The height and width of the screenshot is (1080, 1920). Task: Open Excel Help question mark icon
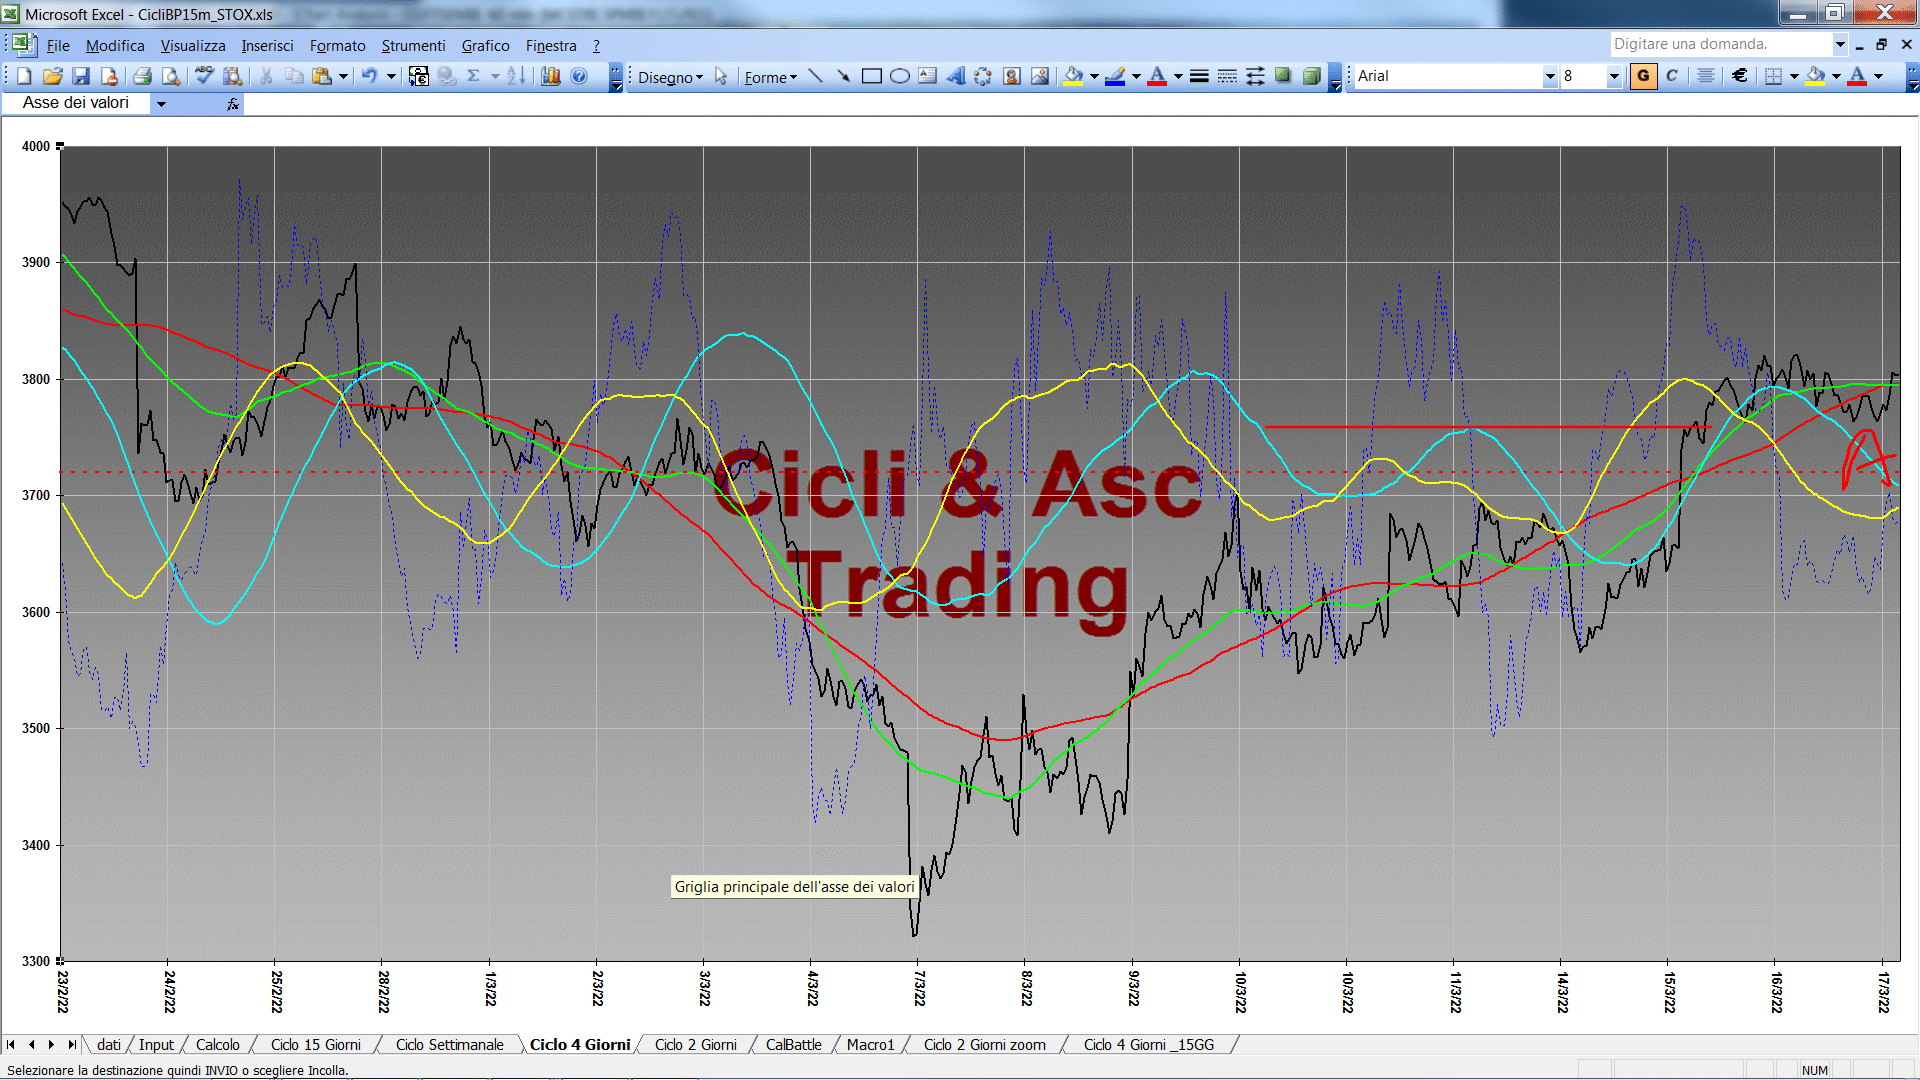tap(579, 76)
